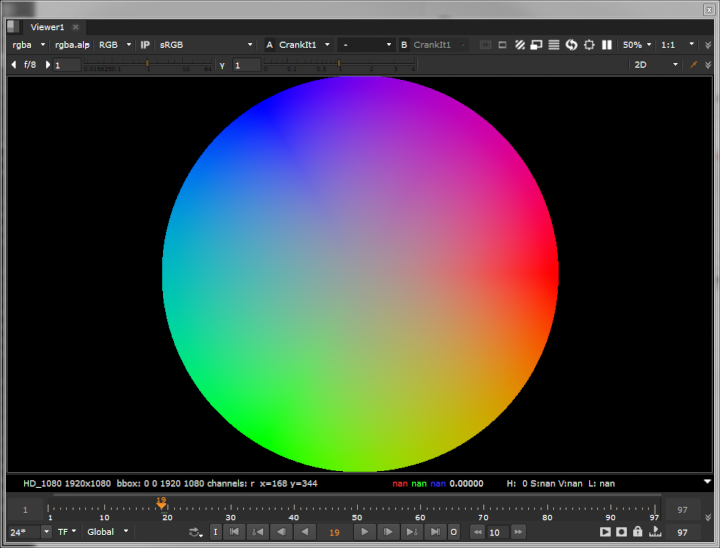Select the Viewer1 tab
Image resolution: width=720 pixels, height=548 pixels.
tap(45, 26)
